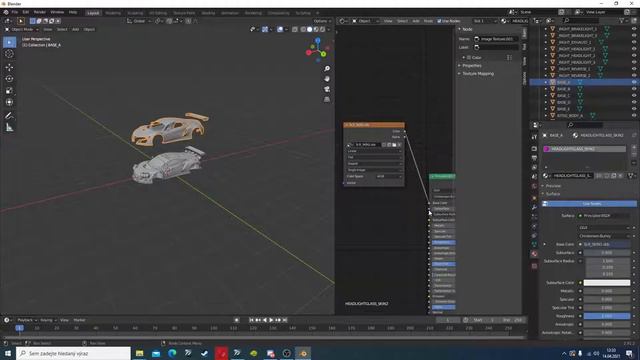This screenshot has height=360, width=640.
Task: Click the navigation gizmo Z axis
Action: [318, 40]
